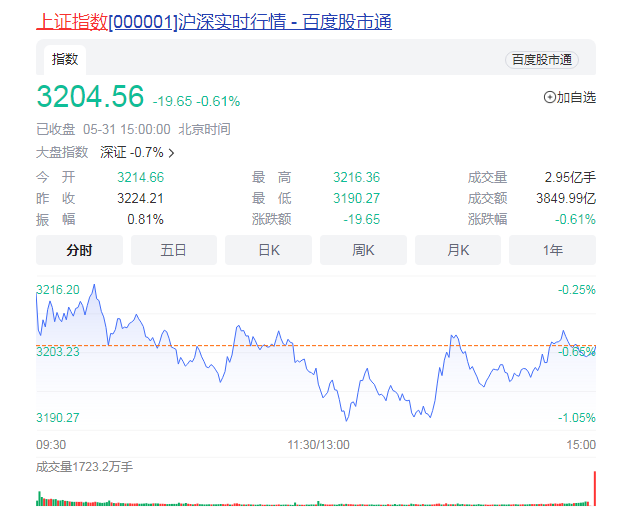Click the 11:30/13:00 time axis label
This screenshot has width=621, height=519.
(x=318, y=444)
